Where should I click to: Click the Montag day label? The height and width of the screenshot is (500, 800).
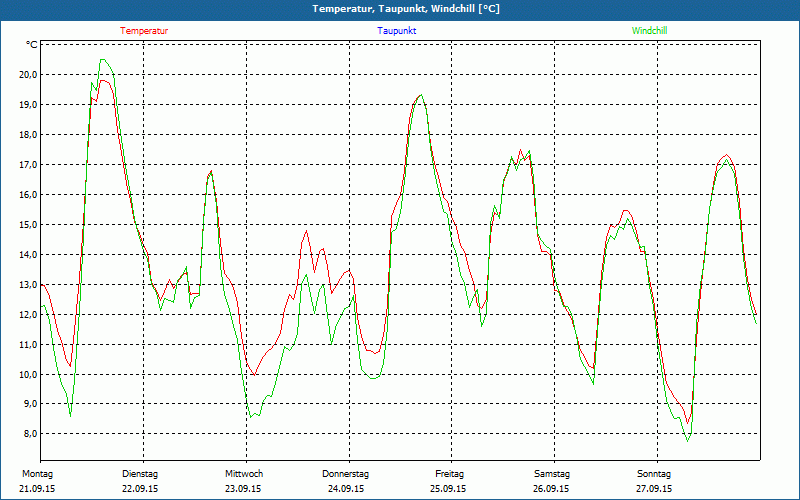(x=37, y=473)
